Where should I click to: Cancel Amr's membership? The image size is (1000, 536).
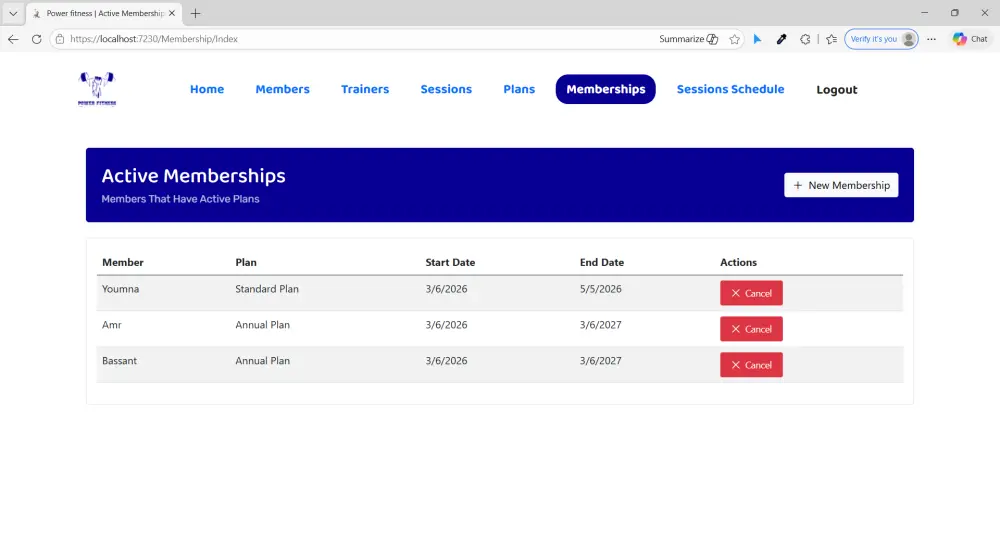[x=751, y=329]
